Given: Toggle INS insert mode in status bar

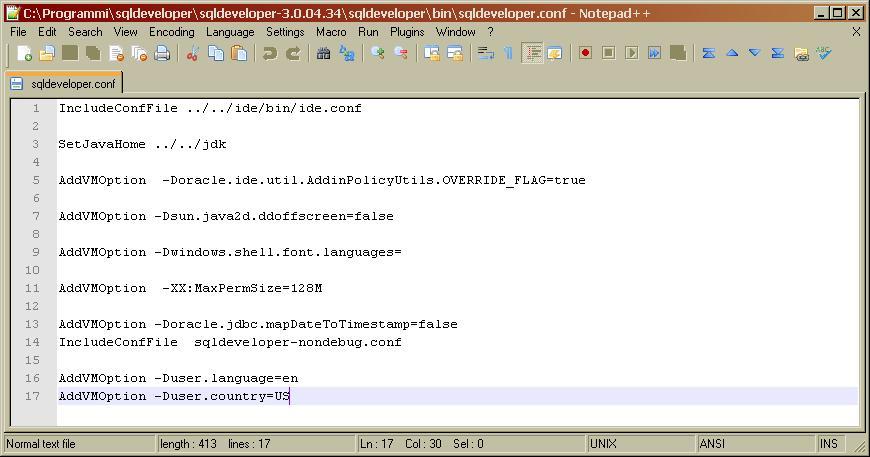Looking at the screenshot, I should (x=832, y=444).
